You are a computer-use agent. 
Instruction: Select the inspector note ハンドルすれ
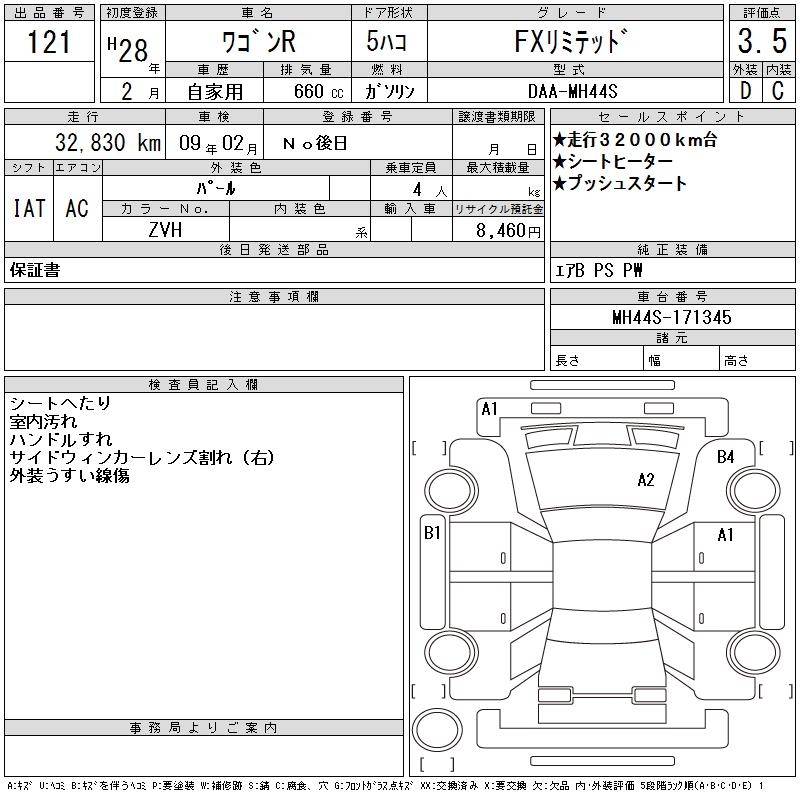61,439
